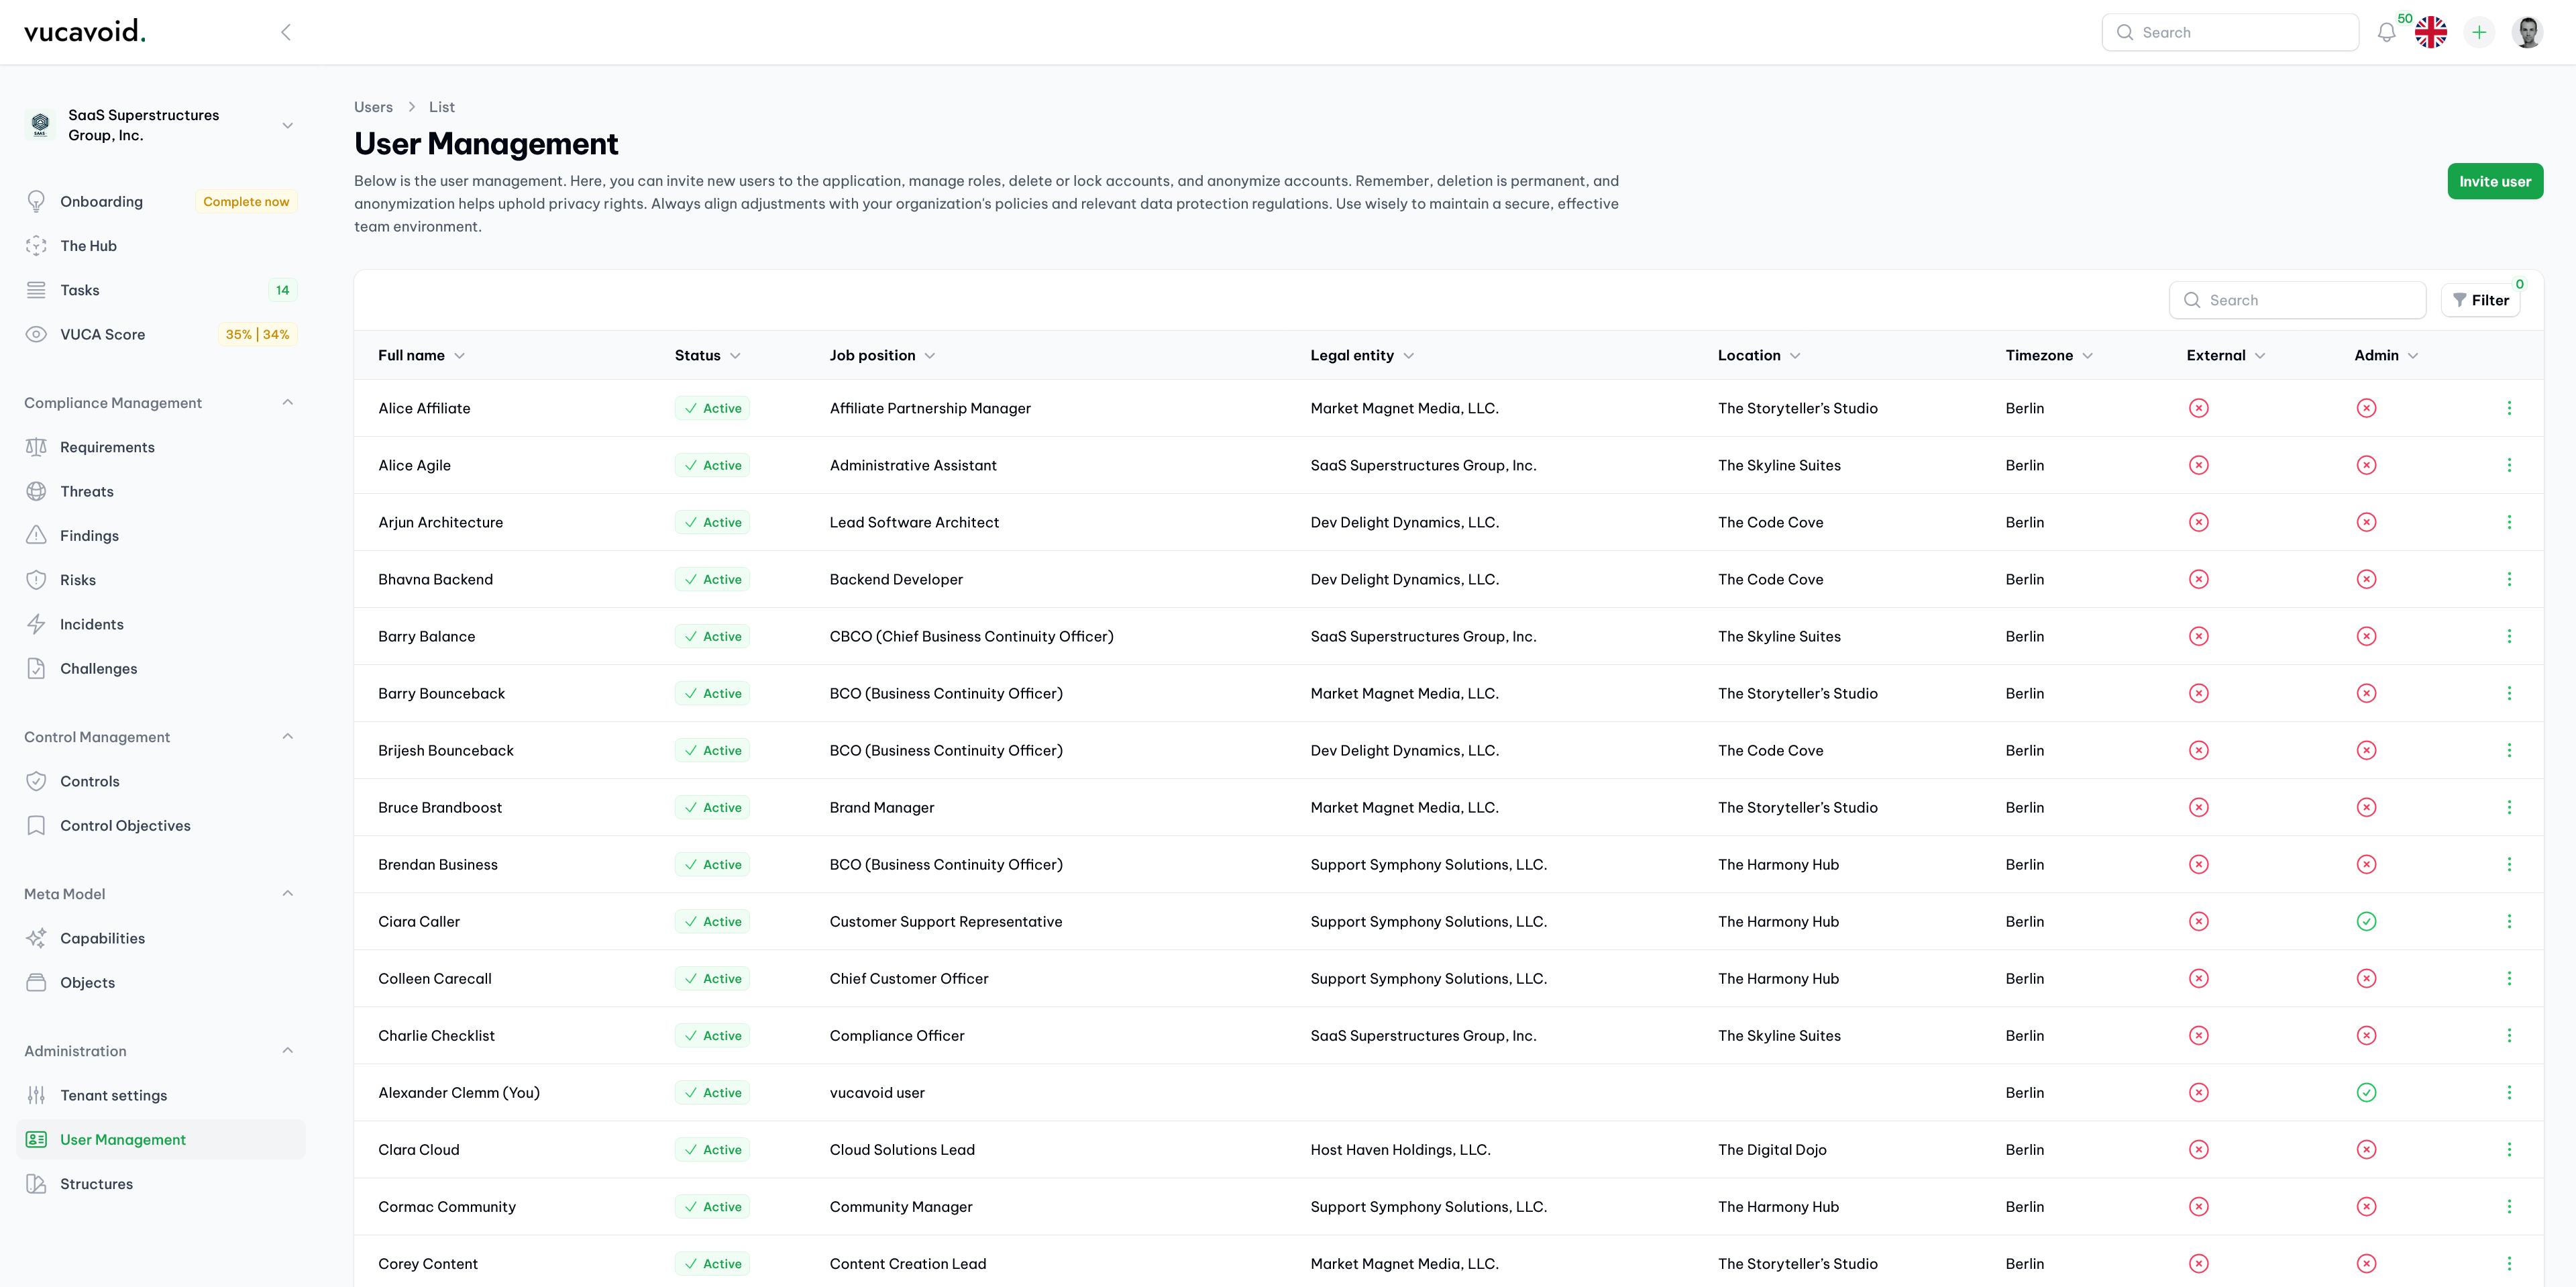Toggle Admin status for Ciara Caller
2576x1287 pixels.
point(2366,921)
